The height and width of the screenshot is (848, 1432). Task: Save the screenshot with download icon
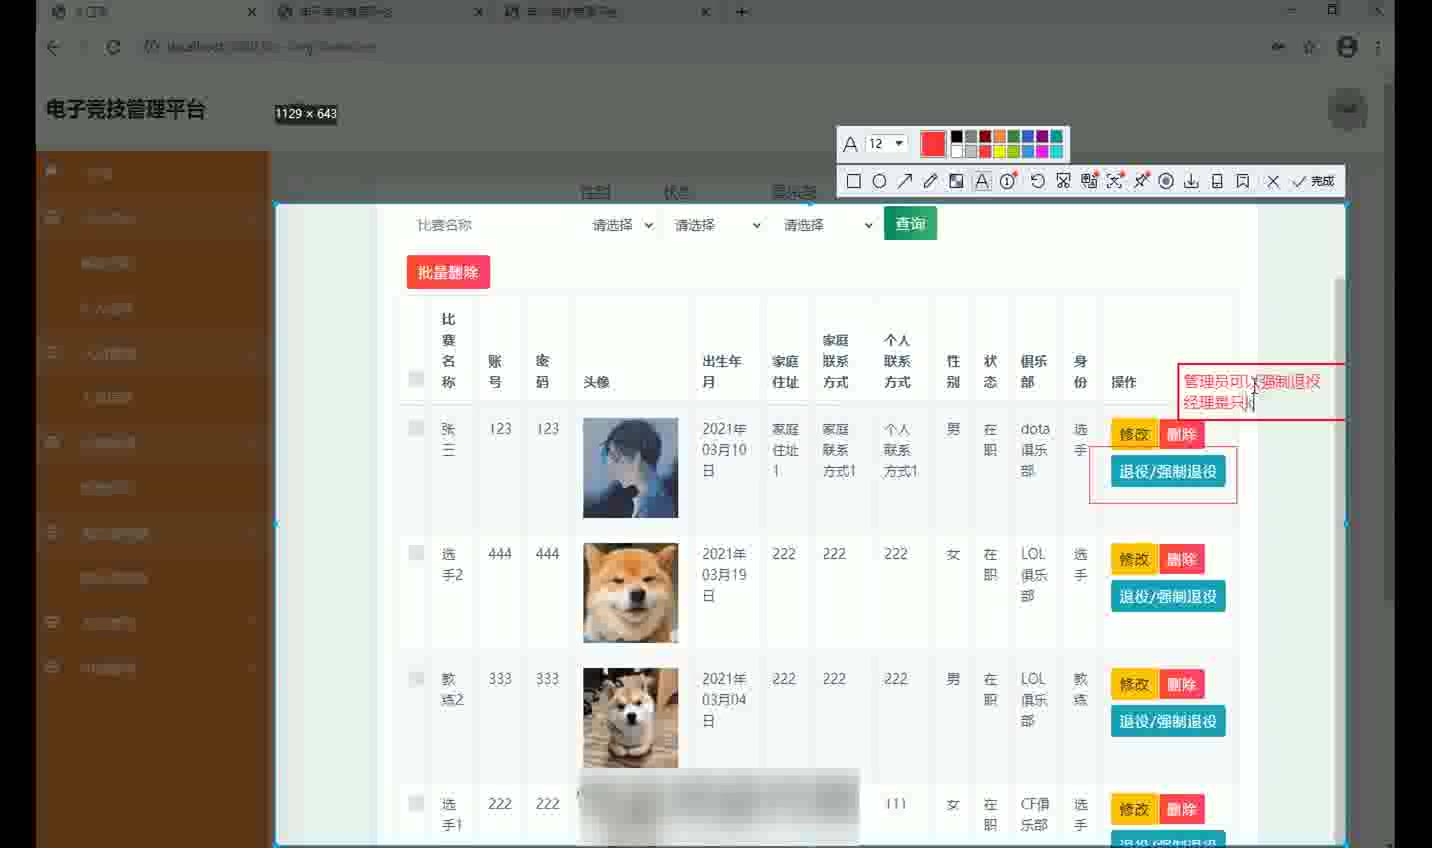pos(1191,181)
